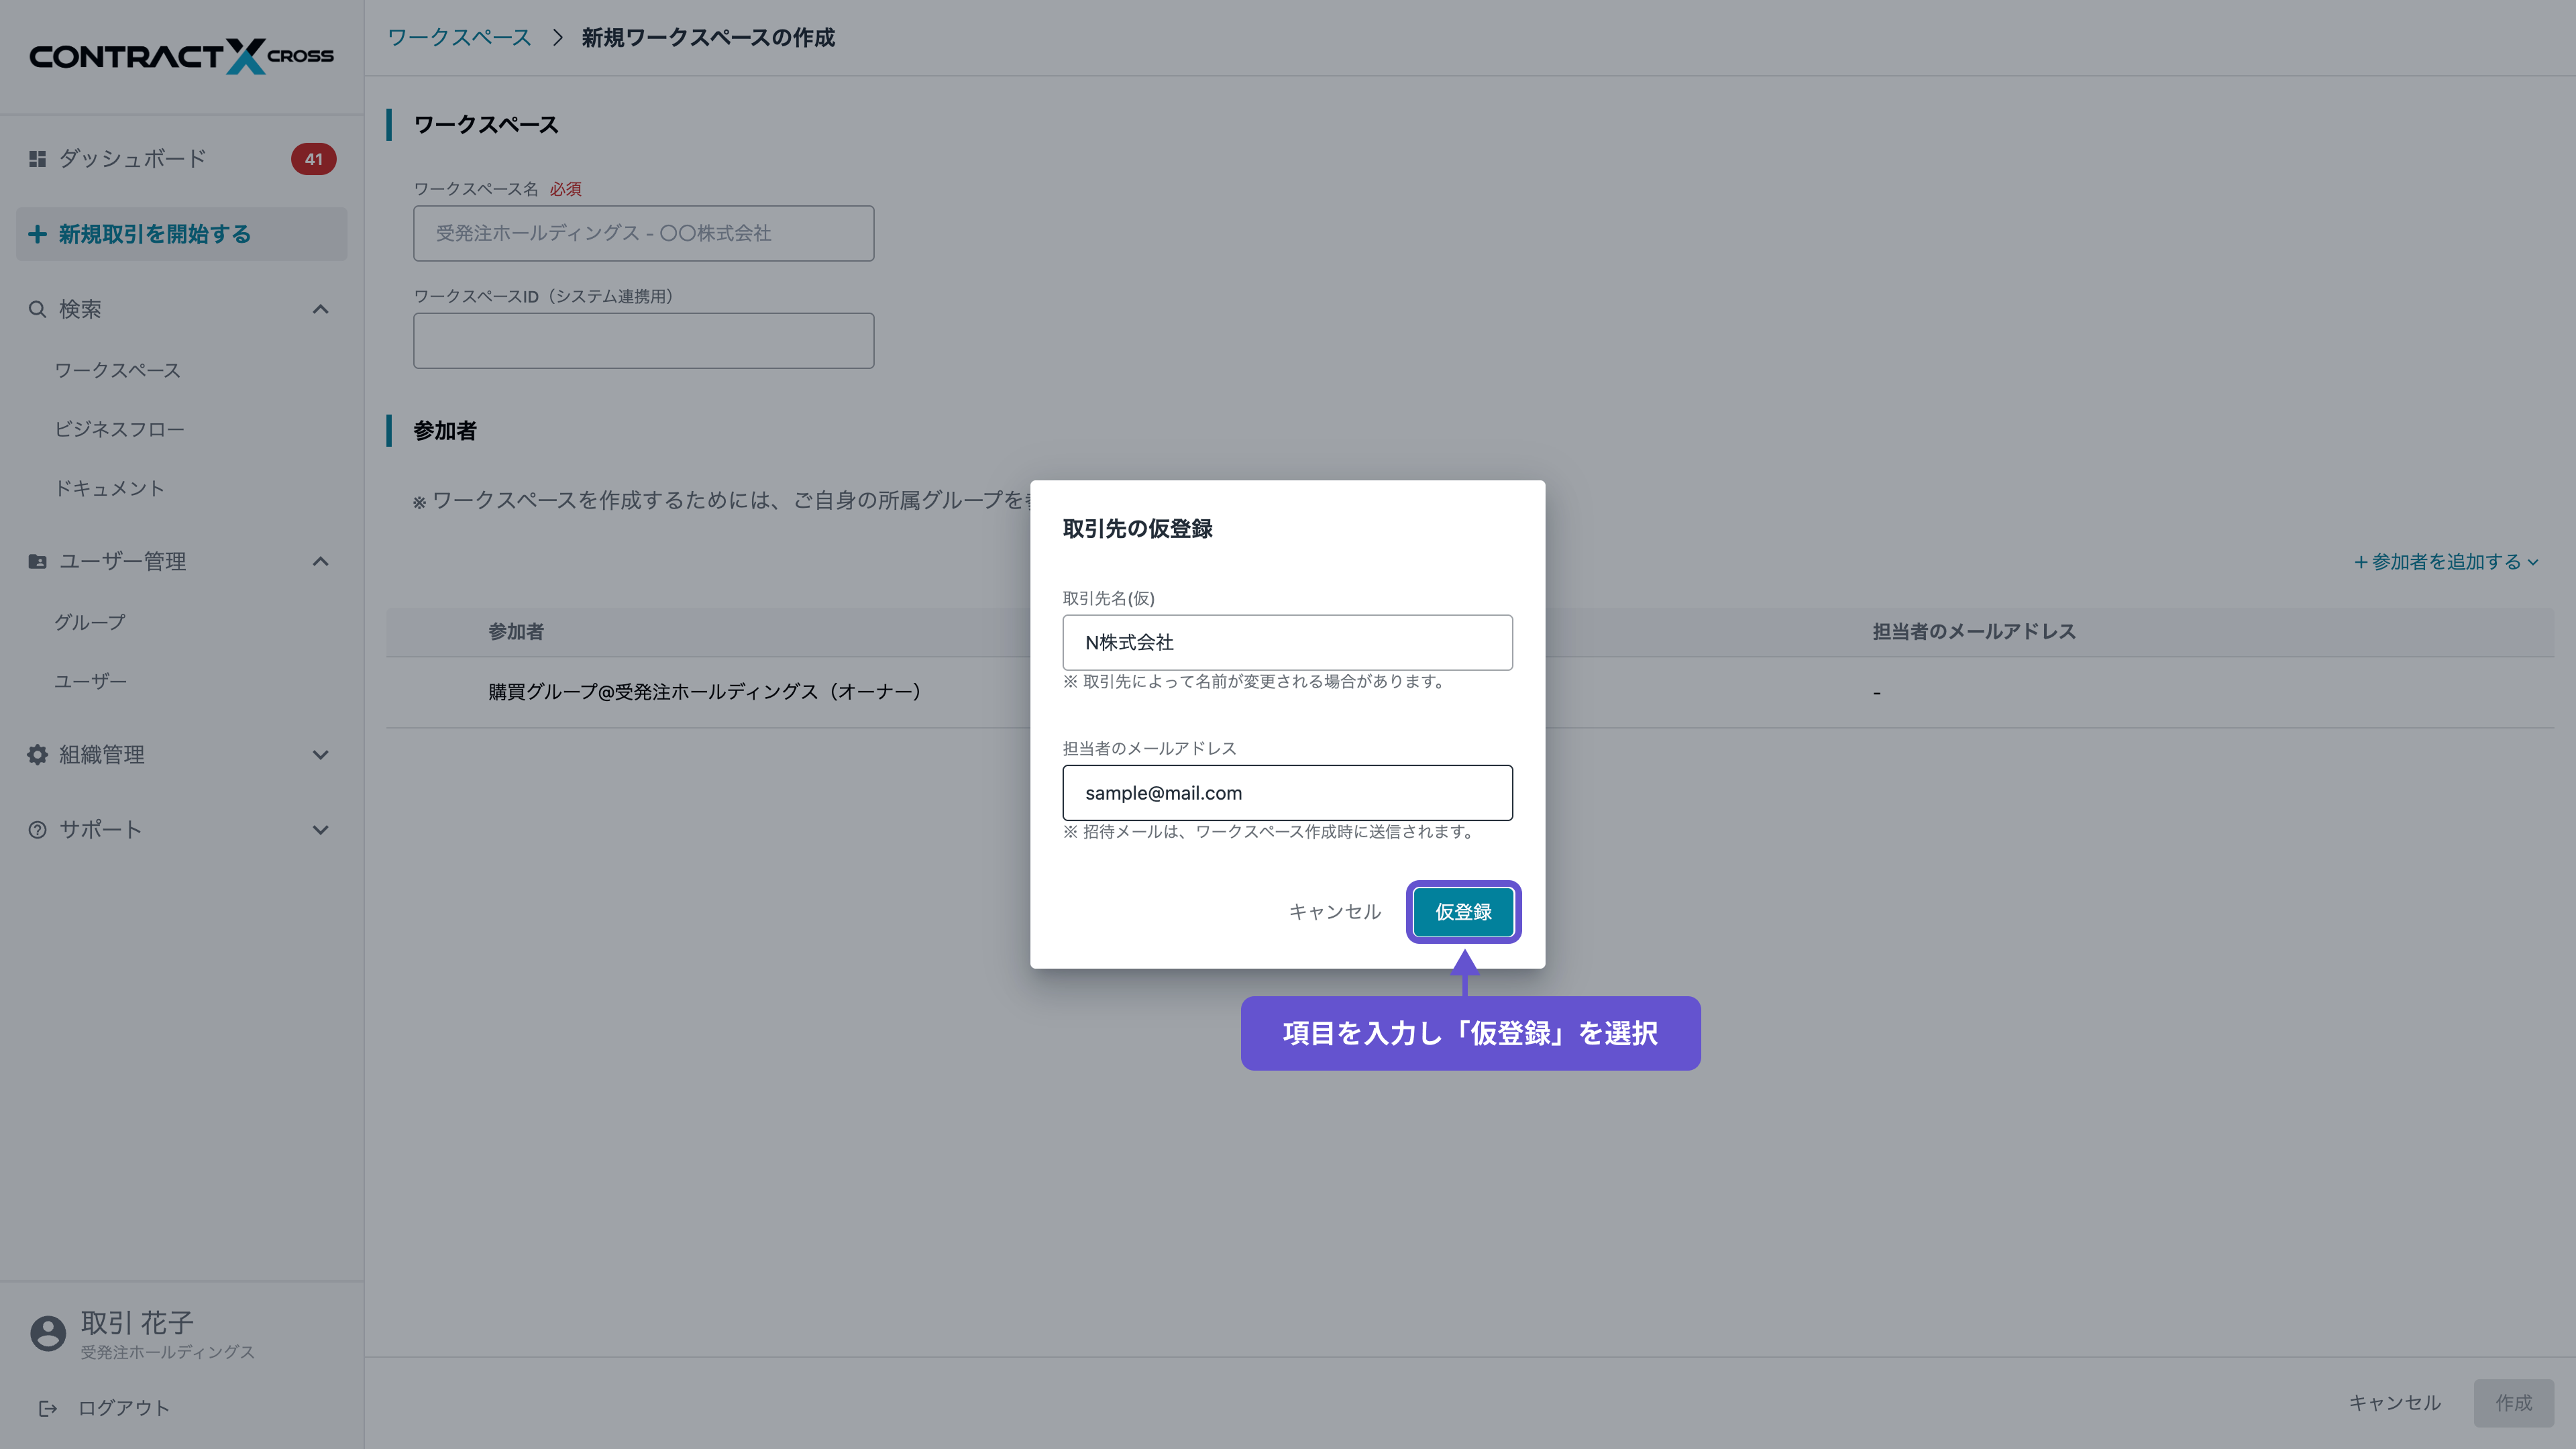Expand the 組織管理 section

(320, 755)
